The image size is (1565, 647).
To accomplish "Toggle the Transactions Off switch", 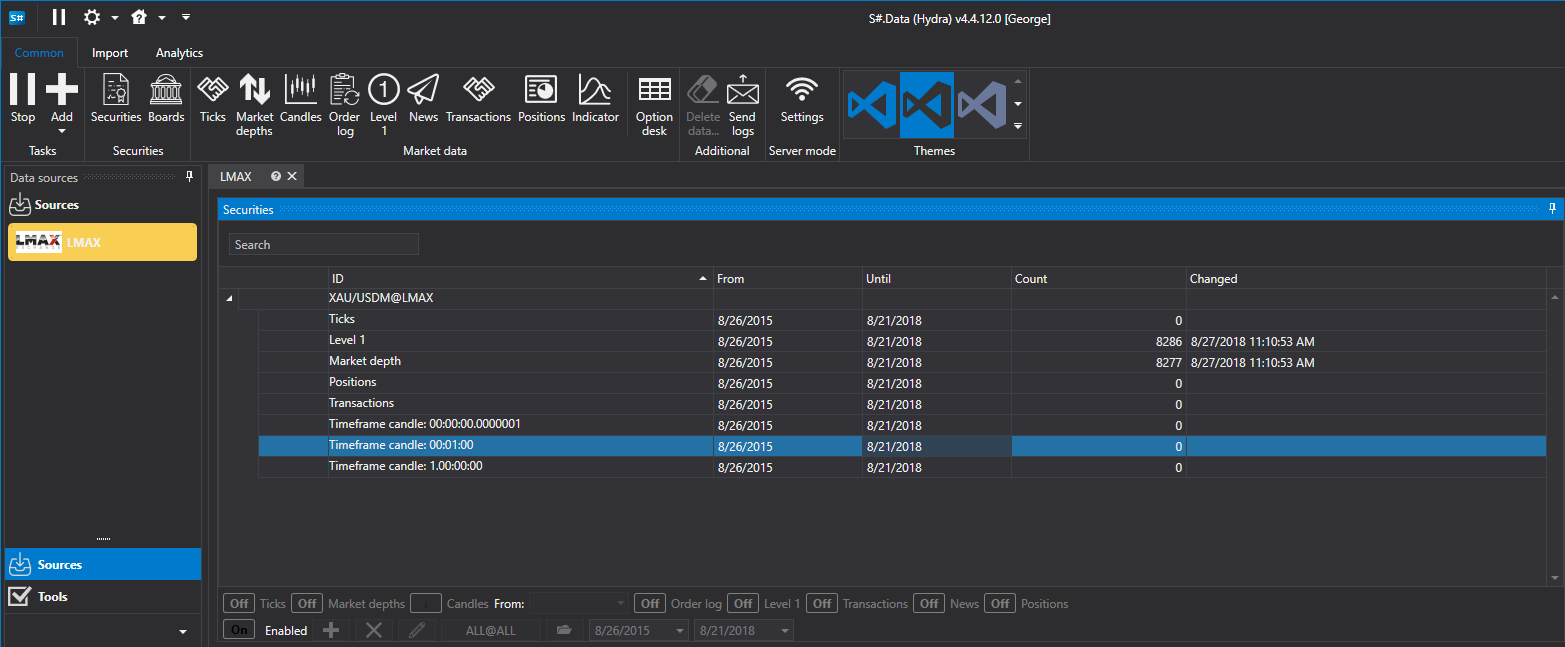I will tap(822, 603).
